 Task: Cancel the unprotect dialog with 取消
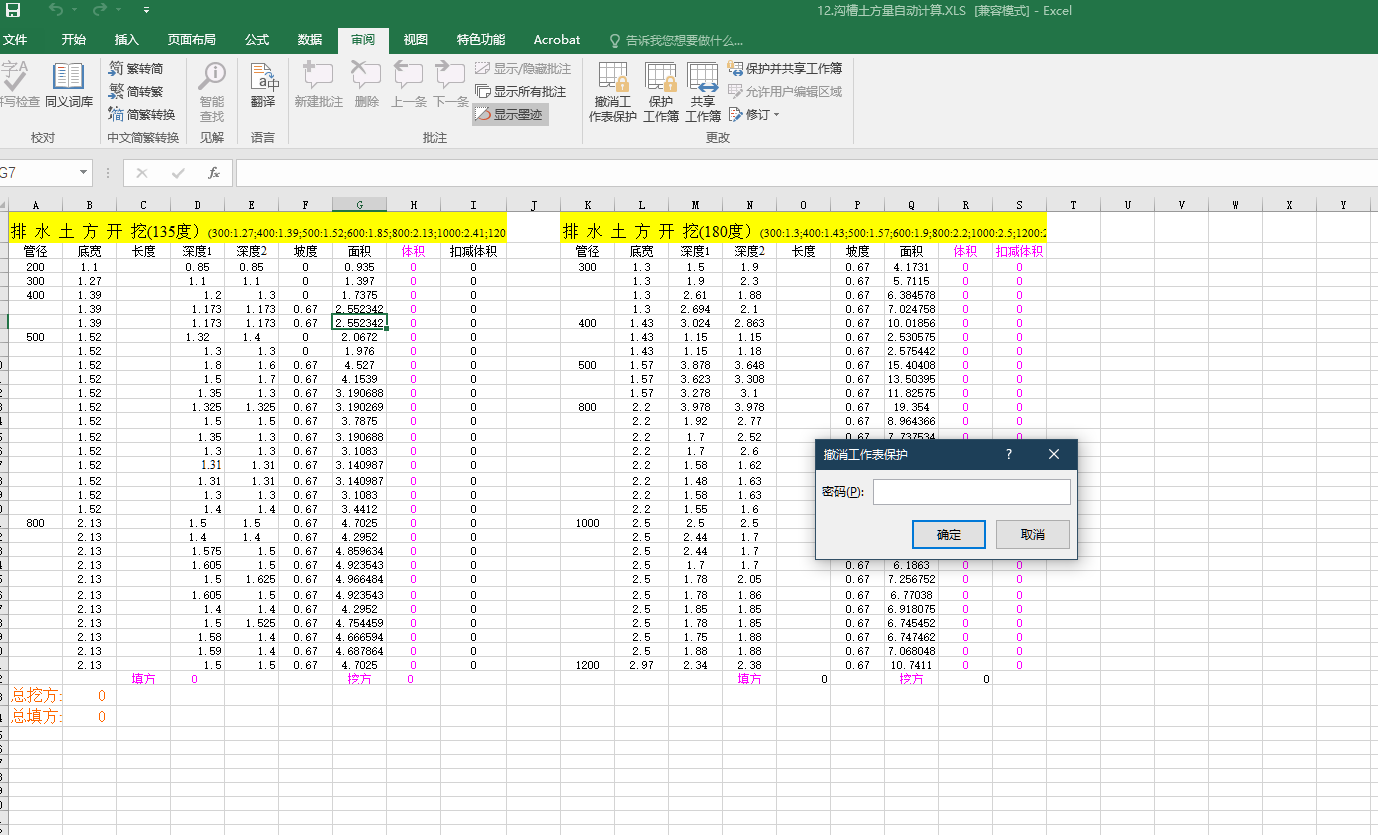pos(1033,534)
